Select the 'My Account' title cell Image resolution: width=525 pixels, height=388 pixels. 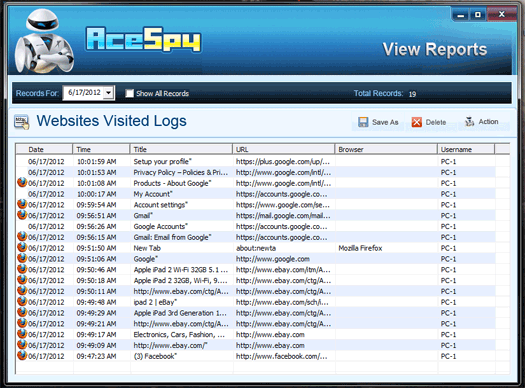tap(153, 194)
